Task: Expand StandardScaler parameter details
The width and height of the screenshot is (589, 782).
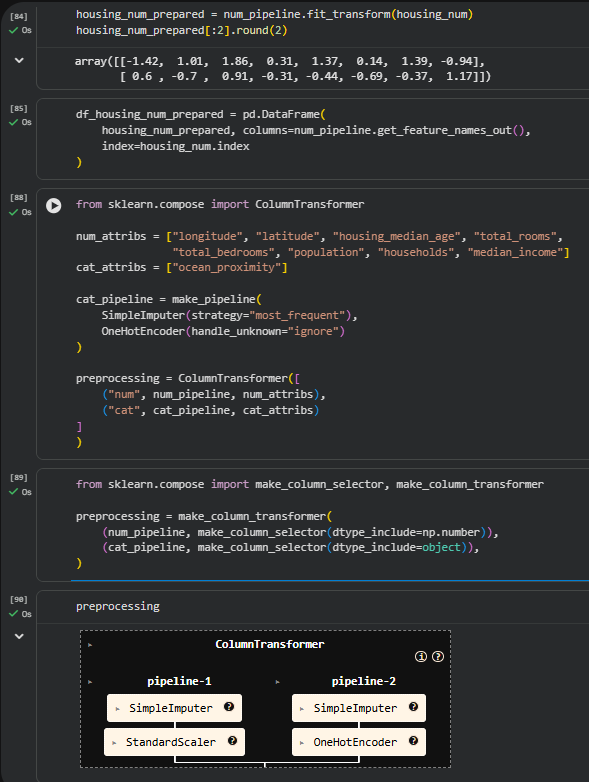Action: [114, 743]
